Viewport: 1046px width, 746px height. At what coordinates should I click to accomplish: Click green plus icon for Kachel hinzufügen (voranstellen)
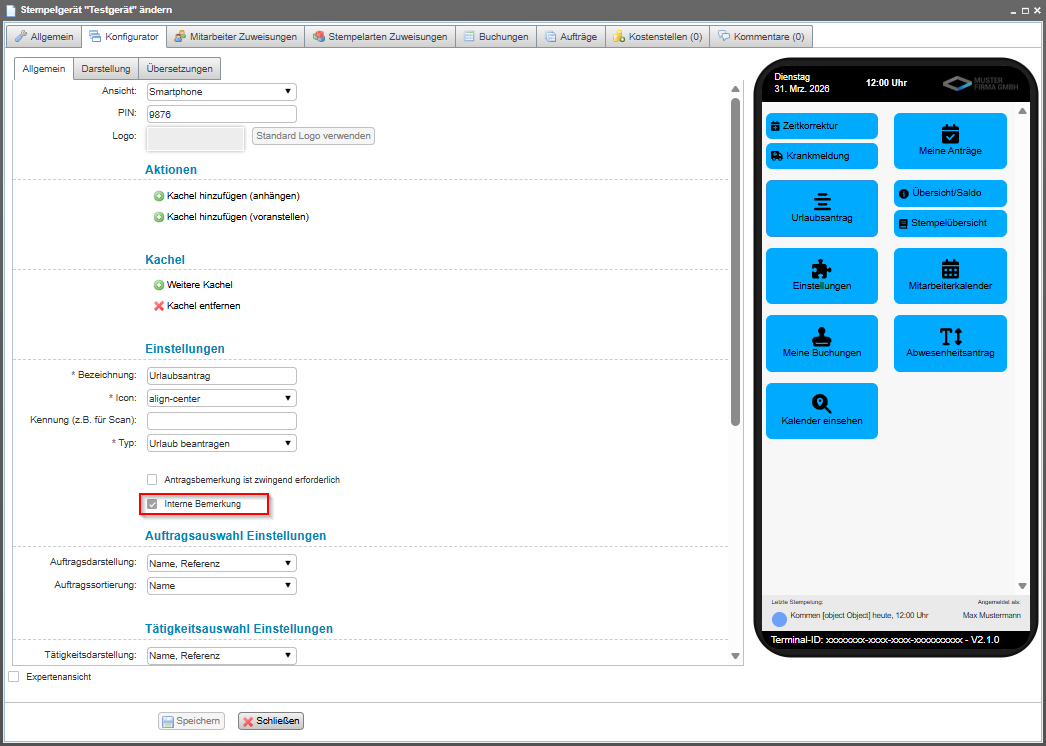tap(159, 217)
